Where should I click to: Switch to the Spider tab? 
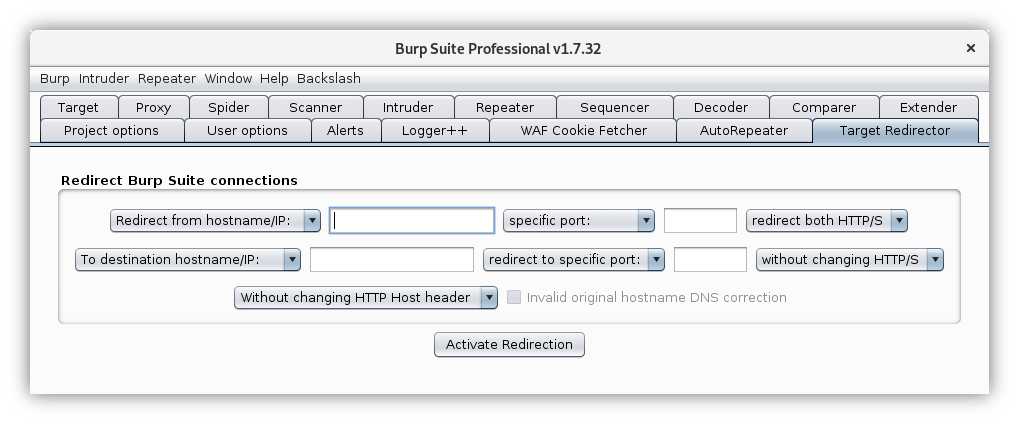[228, 107]
